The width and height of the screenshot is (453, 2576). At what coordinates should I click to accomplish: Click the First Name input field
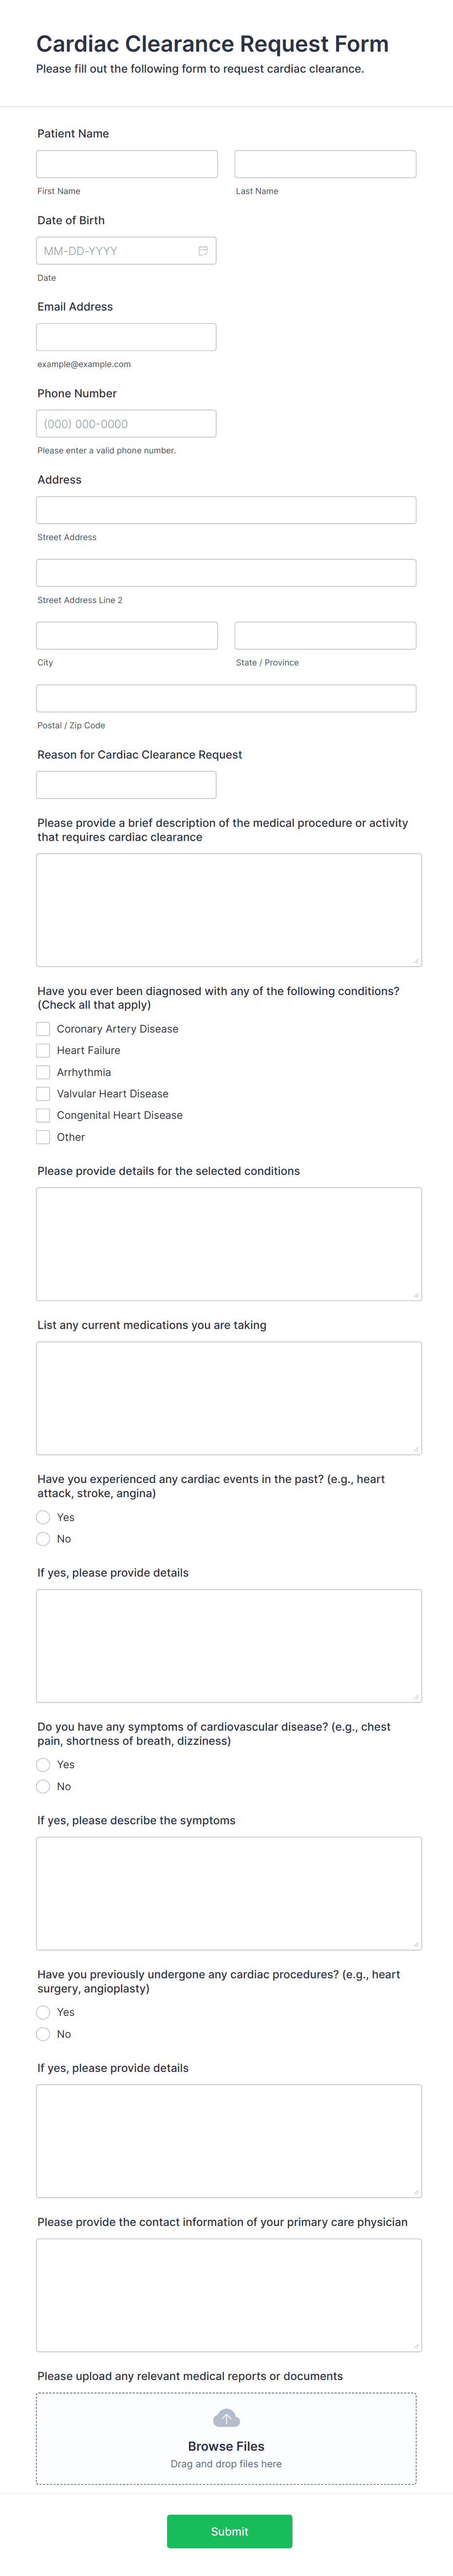126,163
